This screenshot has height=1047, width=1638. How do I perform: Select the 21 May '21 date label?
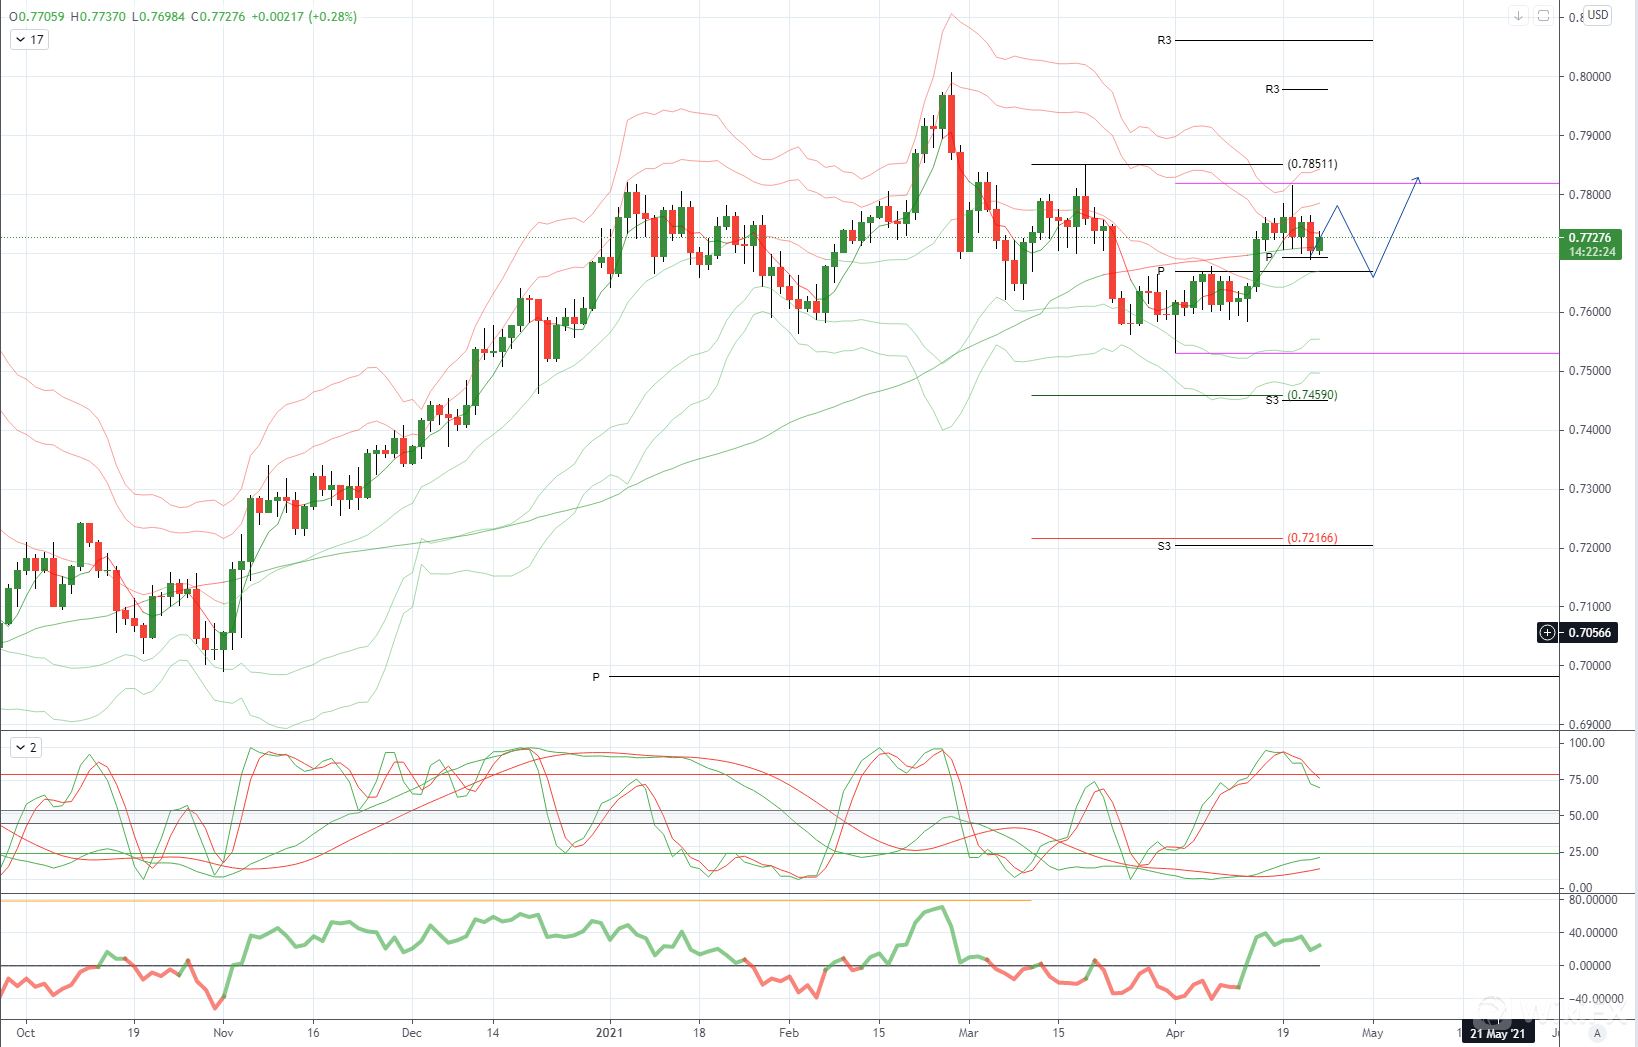click(x=1497, y=1033)
